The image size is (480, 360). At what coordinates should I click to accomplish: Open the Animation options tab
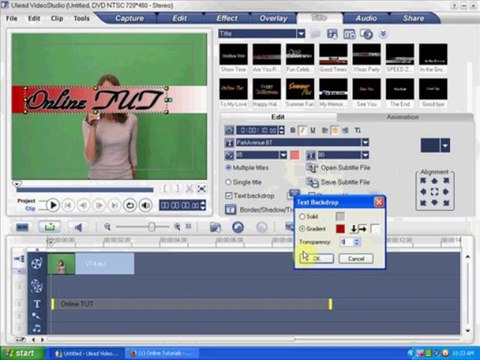click(403, 117)
